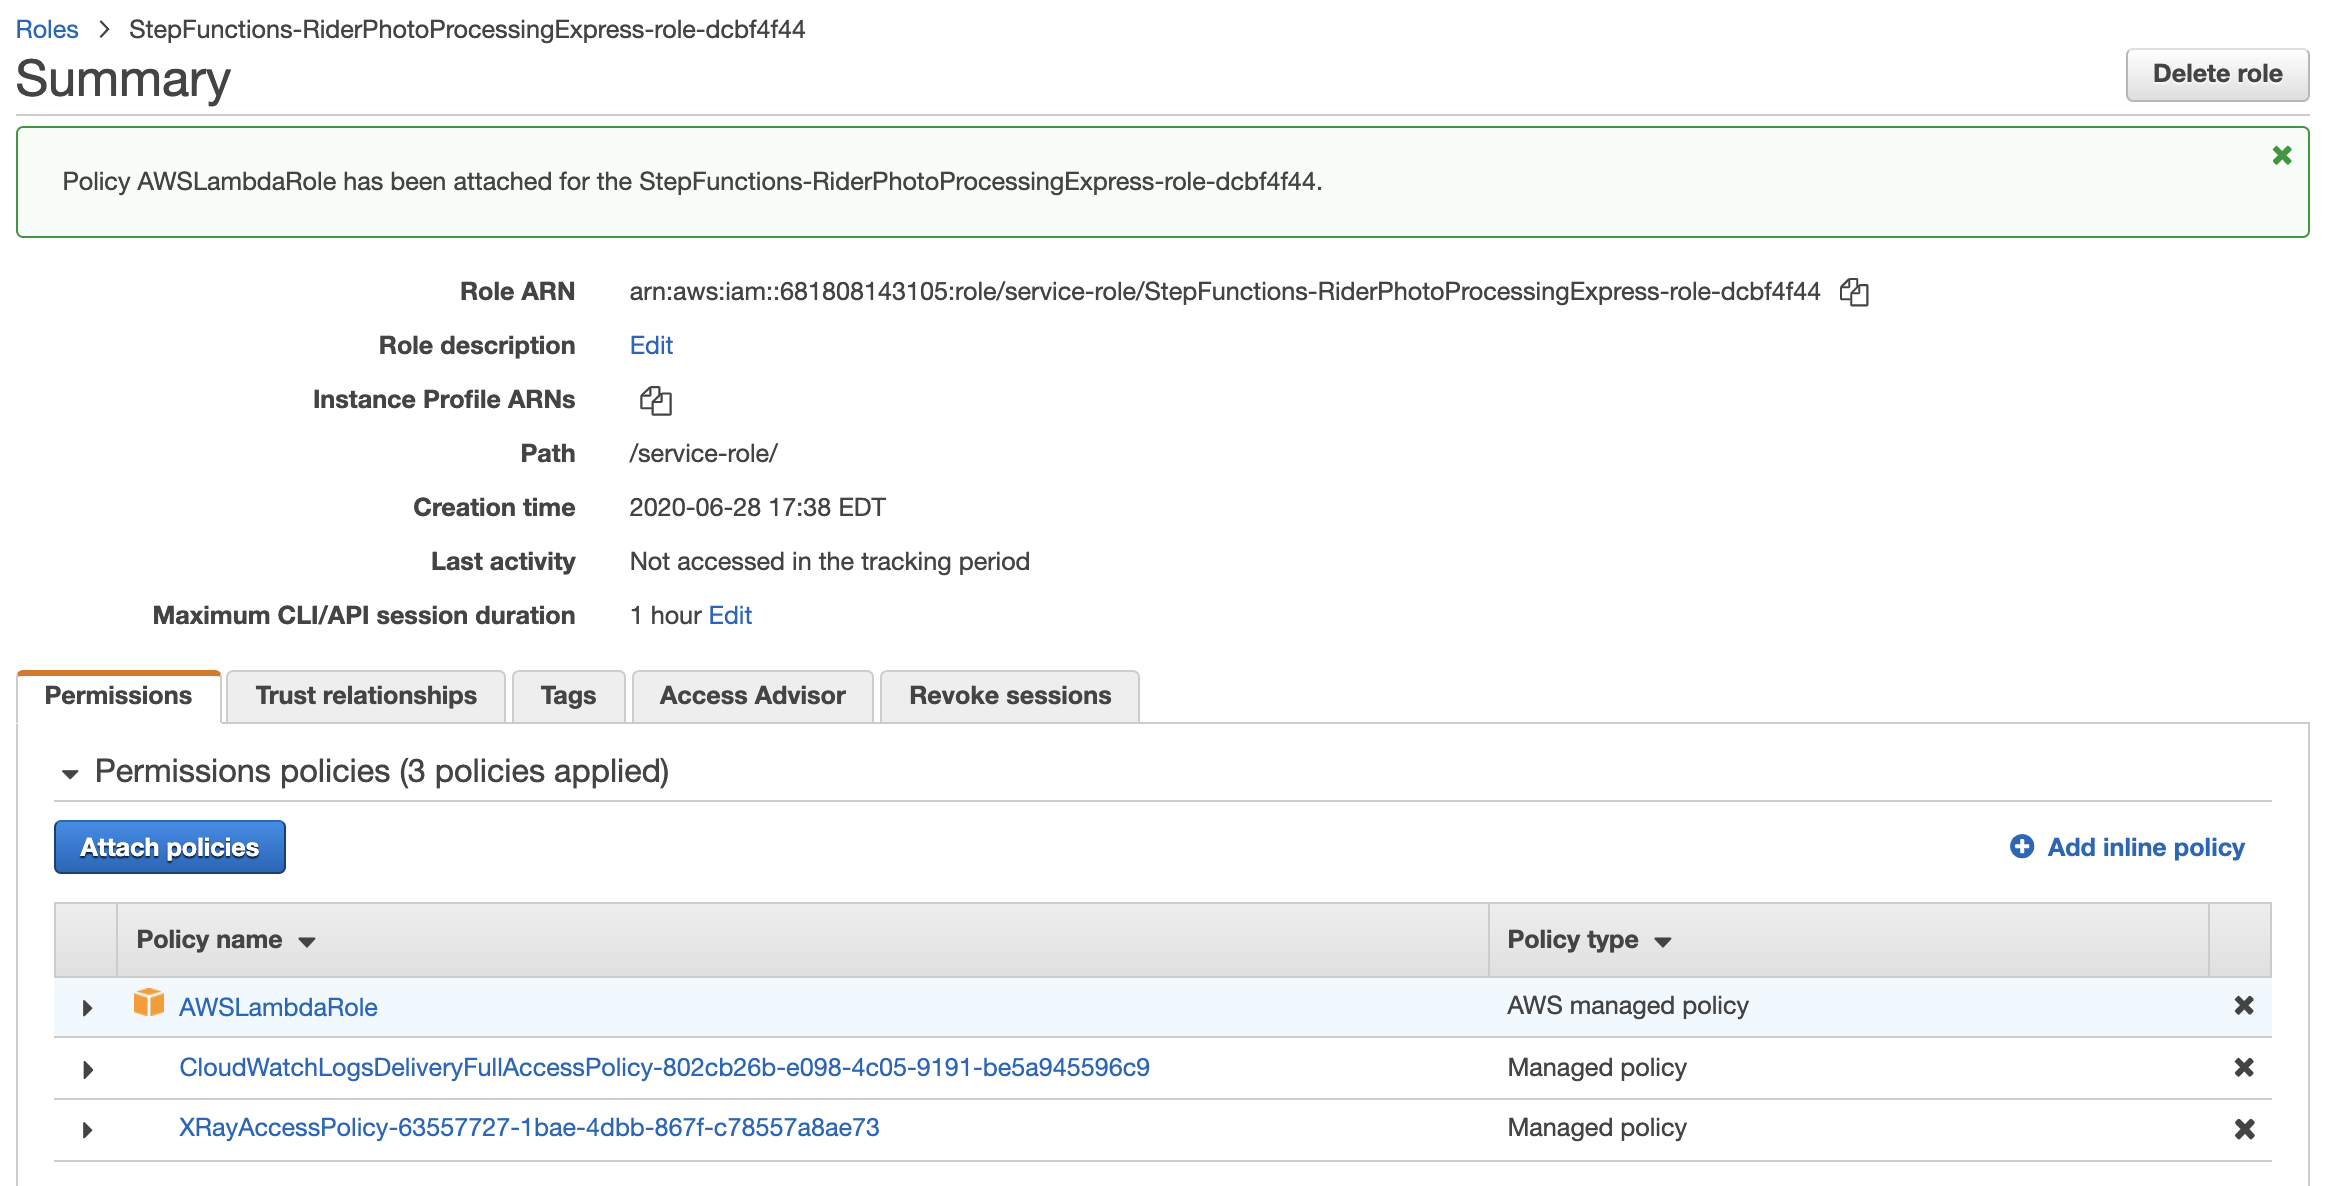Click the /service-role/ path value

(x=704, y=453)
